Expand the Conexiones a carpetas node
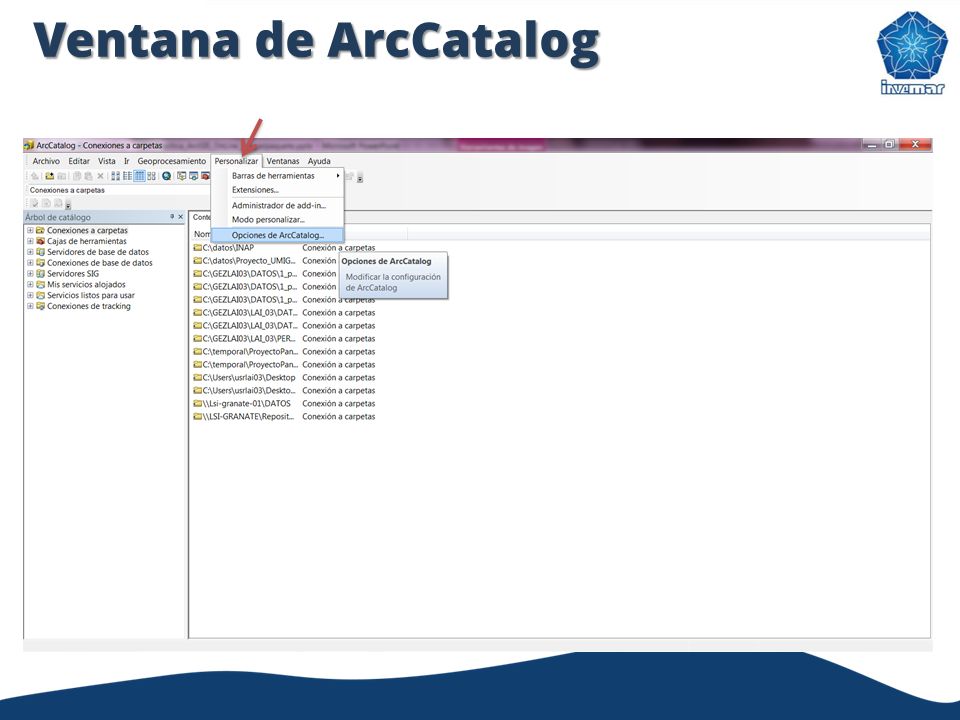Screen dimensions: 960x720 30,230
